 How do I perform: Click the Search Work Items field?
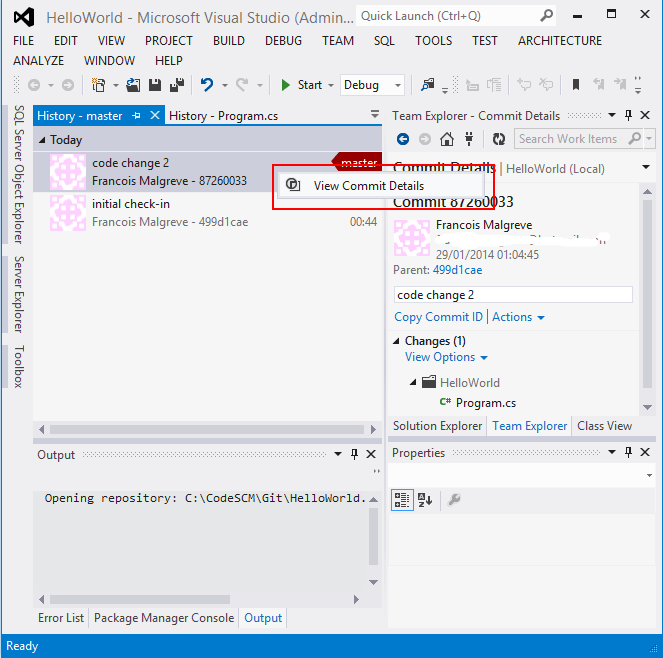pos(571,139)
